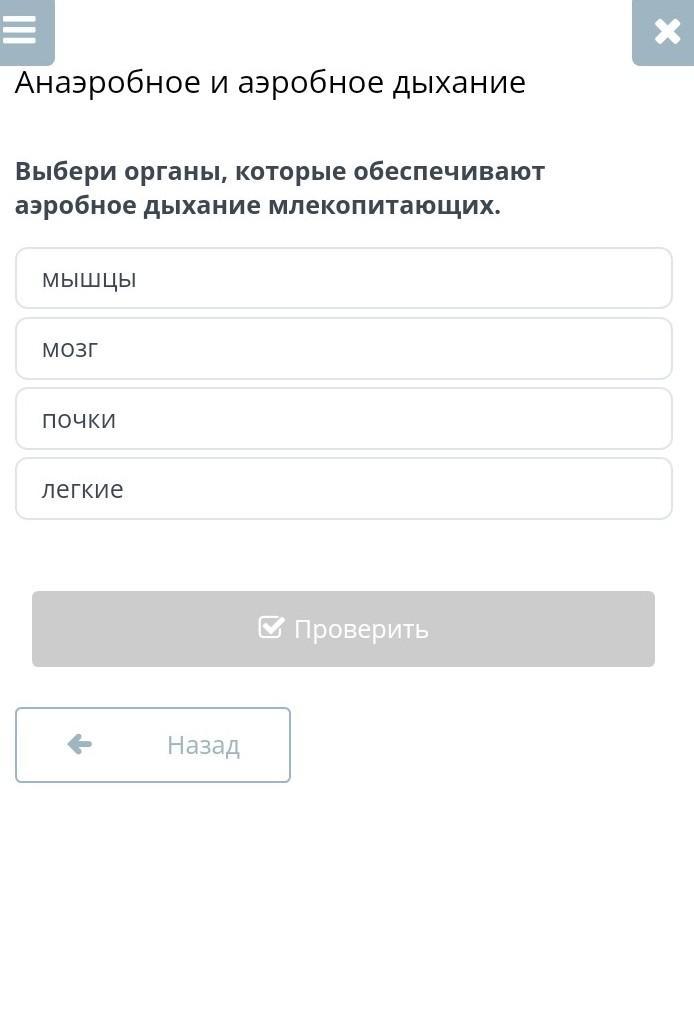Image resolution: width=694 pixels, height=1026 pixels.
Task: Click the word "органы" in the question
Action: pos(176,172)
